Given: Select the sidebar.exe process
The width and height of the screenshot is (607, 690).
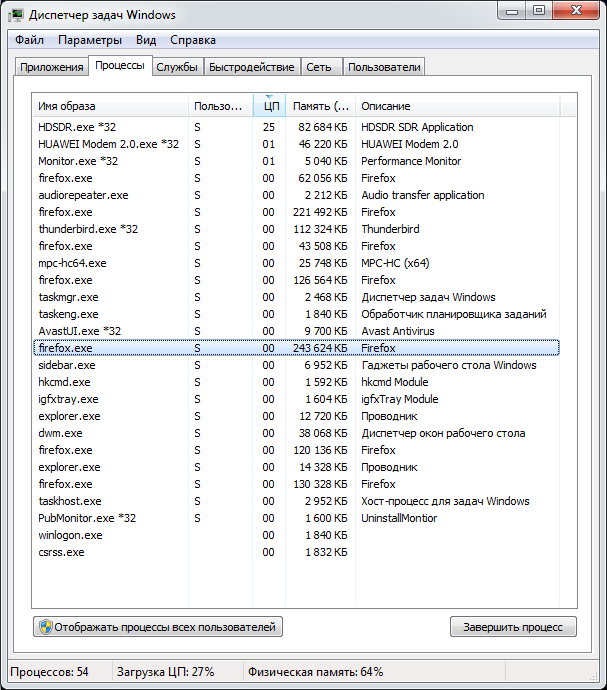Looking at the screenshot, I should click(296, 365).
